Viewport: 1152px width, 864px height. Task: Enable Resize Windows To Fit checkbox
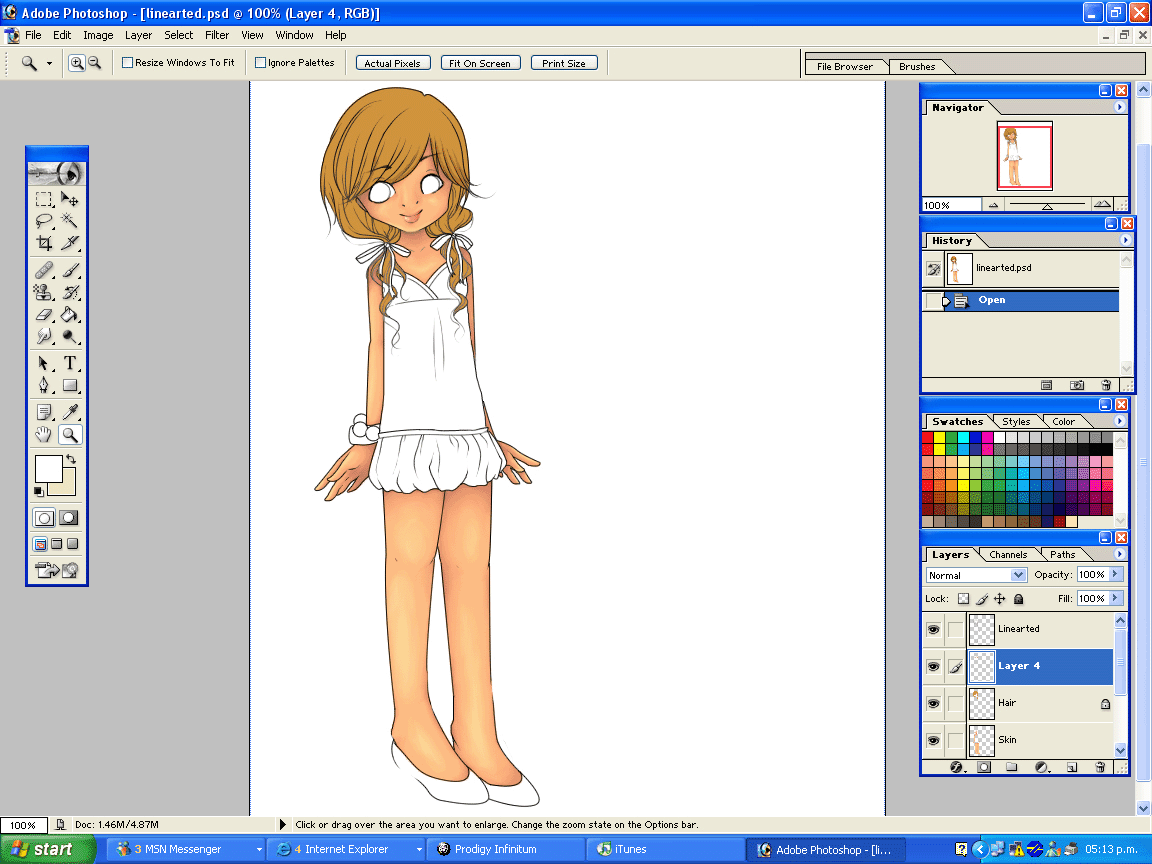[128, 63]
